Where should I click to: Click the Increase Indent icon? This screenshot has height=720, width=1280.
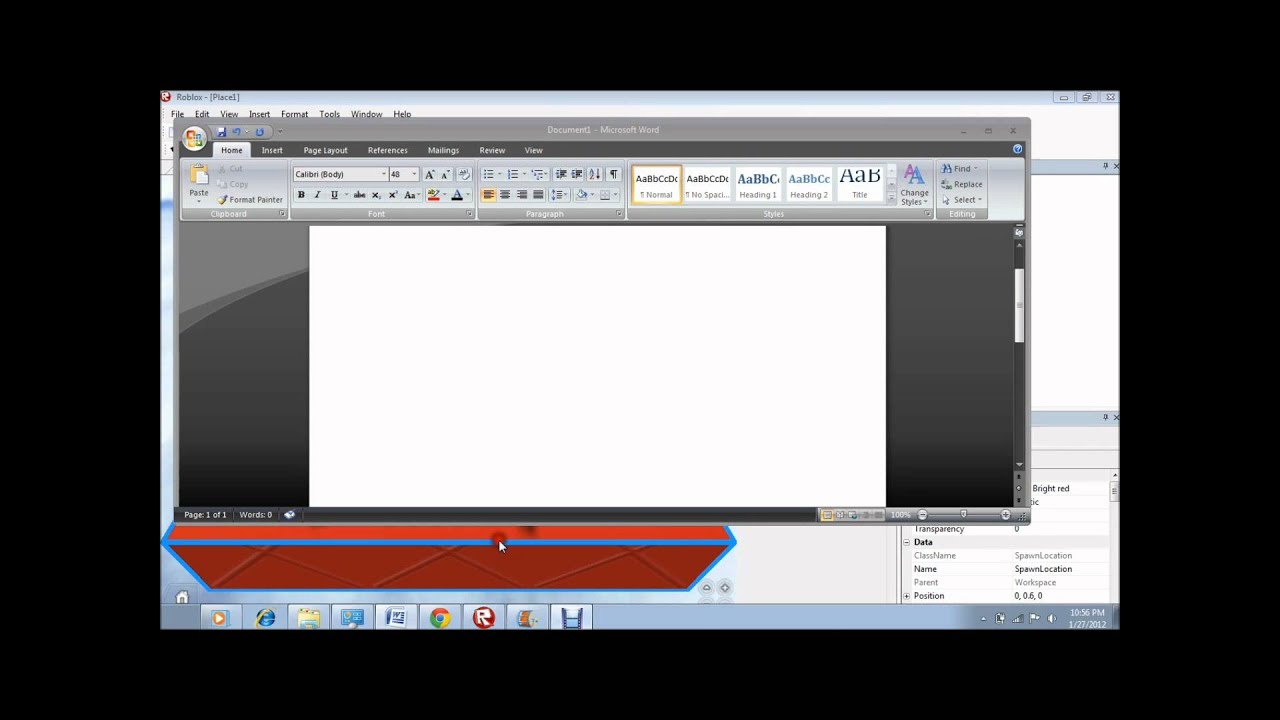(577, 174)
